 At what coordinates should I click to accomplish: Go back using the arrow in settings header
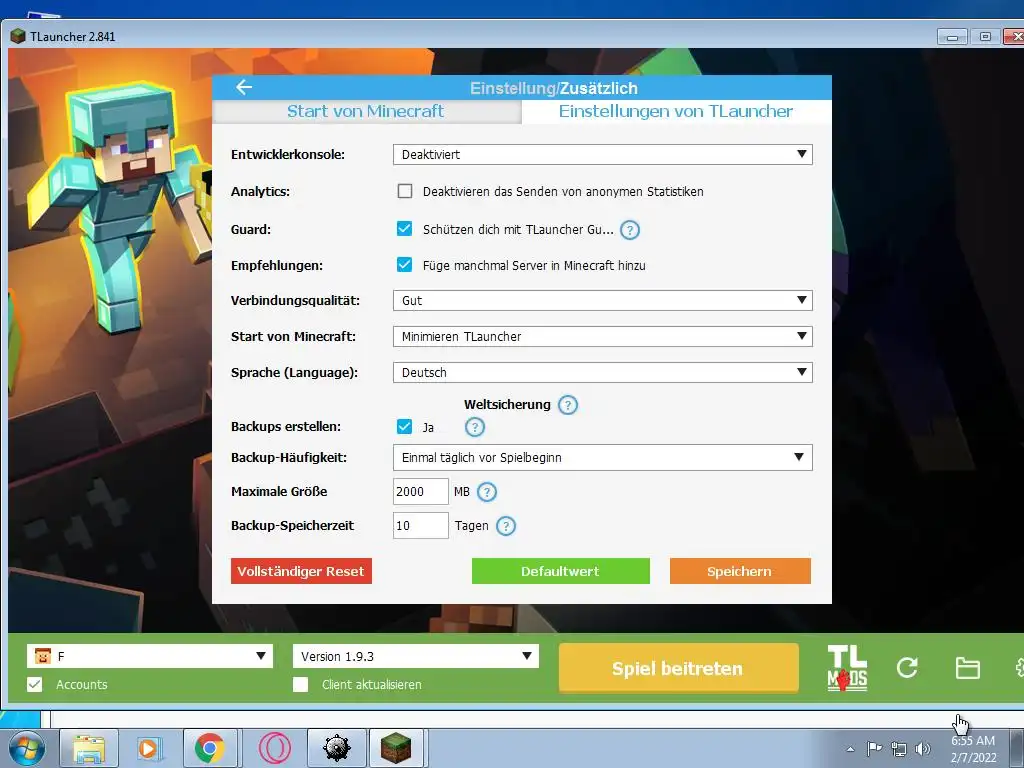click(244, 87)
